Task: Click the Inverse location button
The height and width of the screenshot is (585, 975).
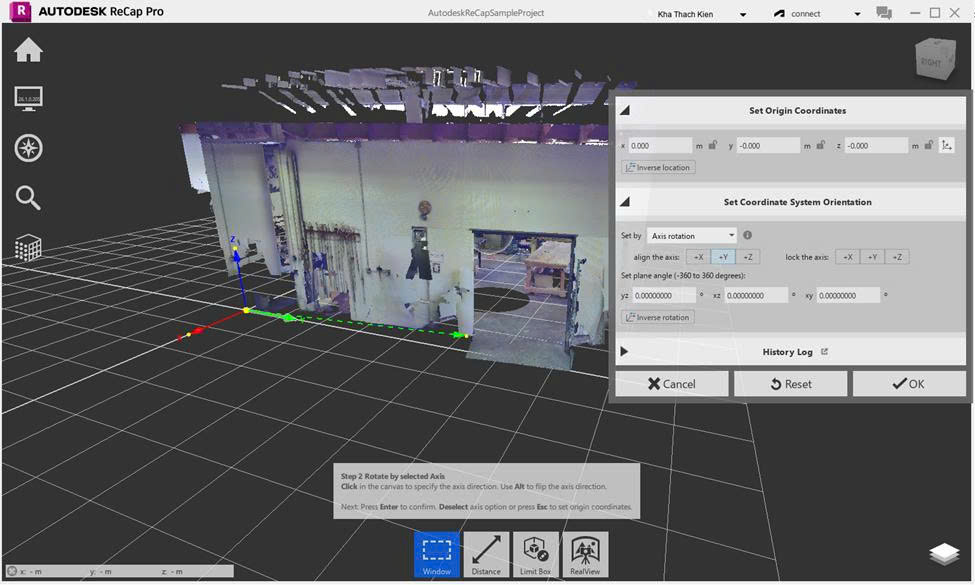Action: [x=658, y=167]
